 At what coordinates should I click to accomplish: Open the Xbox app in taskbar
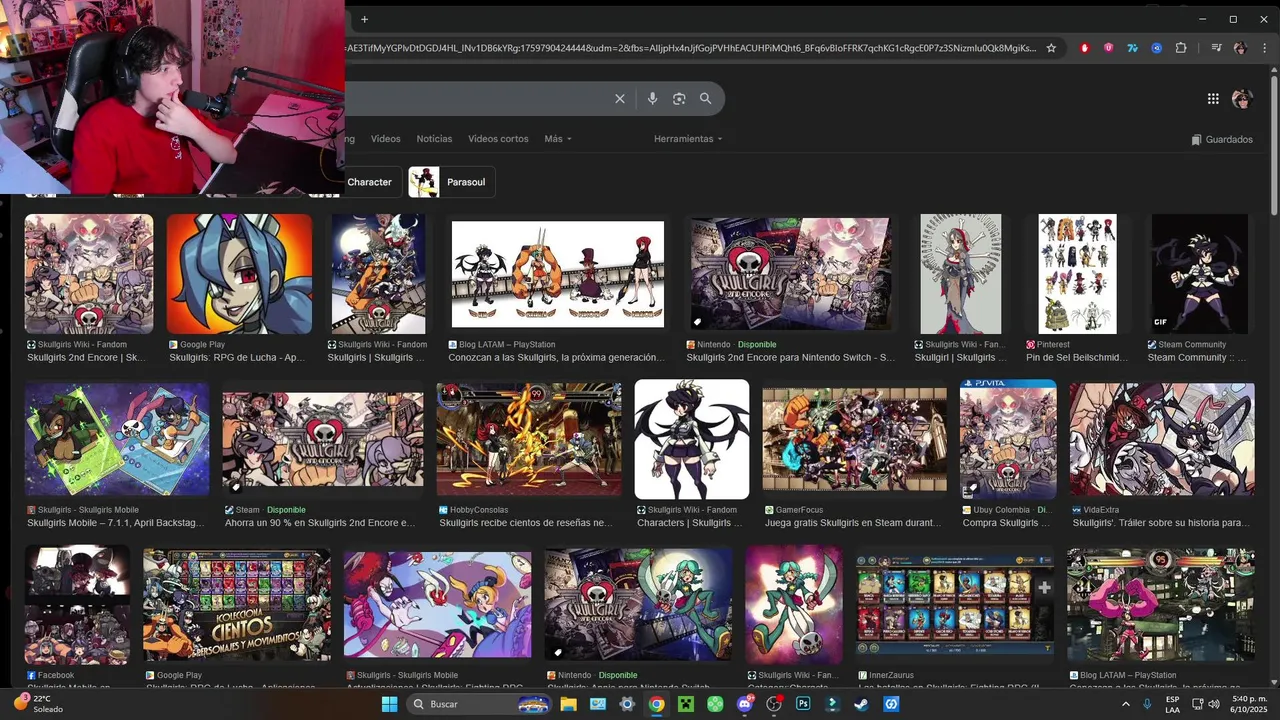[715, 704]
